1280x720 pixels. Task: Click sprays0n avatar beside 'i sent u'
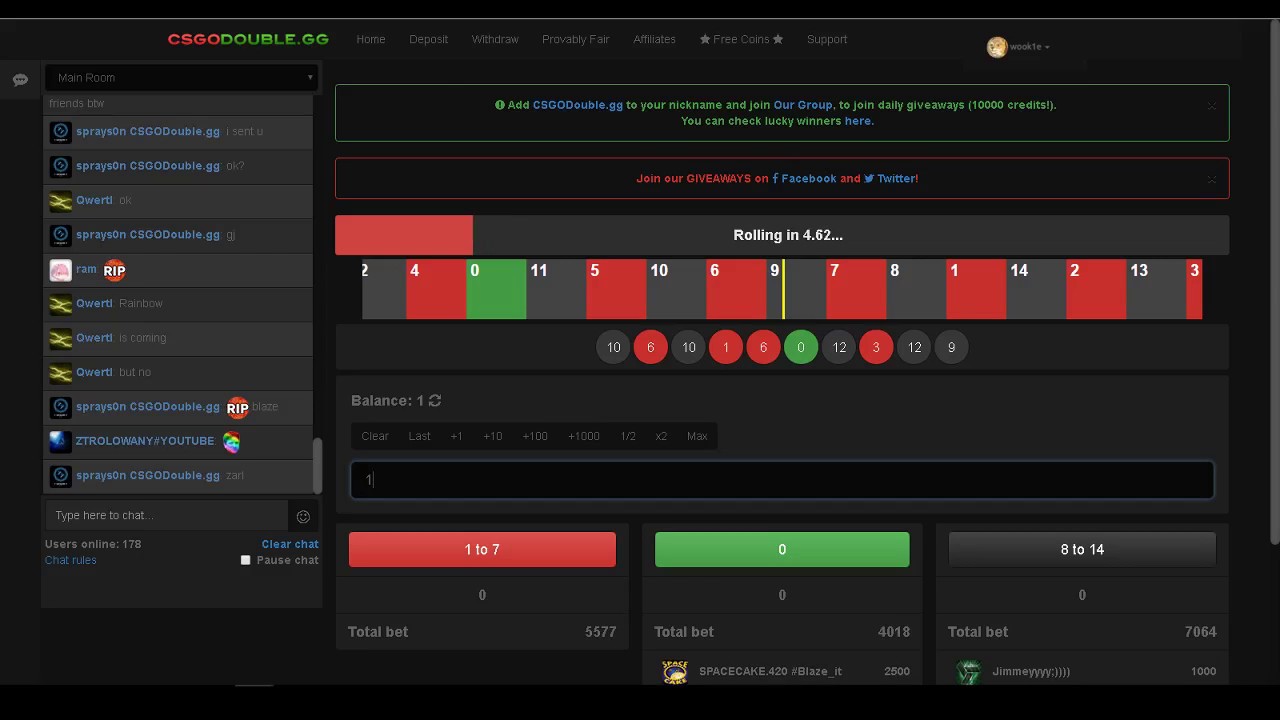click(60, 132)
